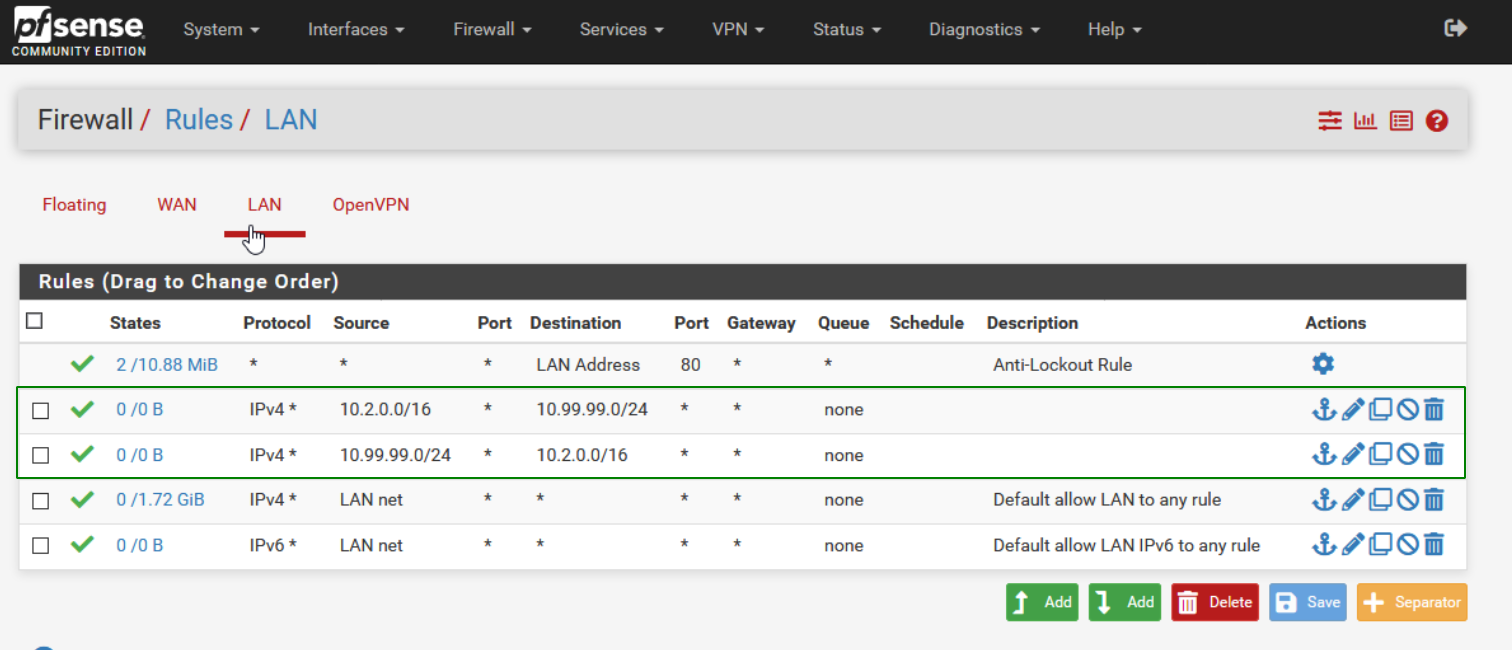1512x650 pixels.
Task: Delete the rule with source 10.99.99.0/24
Action: tap(1434, 454)
